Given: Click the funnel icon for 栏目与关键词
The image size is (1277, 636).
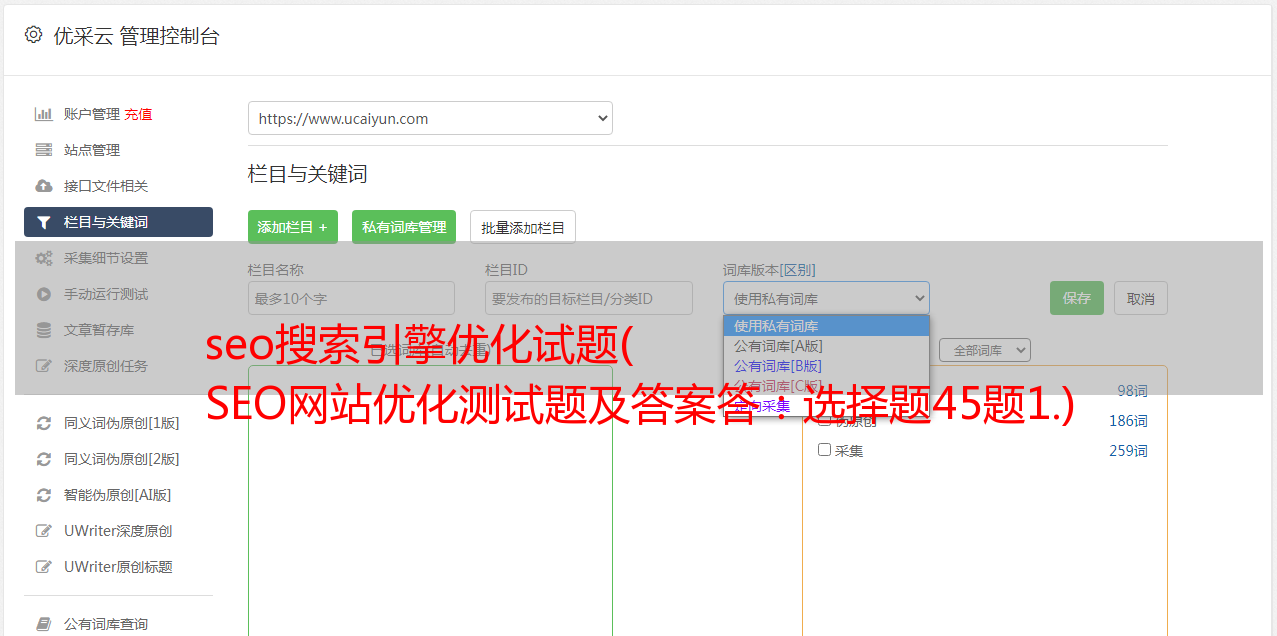Looking at the screenshot, I should [x=43, y=222].
